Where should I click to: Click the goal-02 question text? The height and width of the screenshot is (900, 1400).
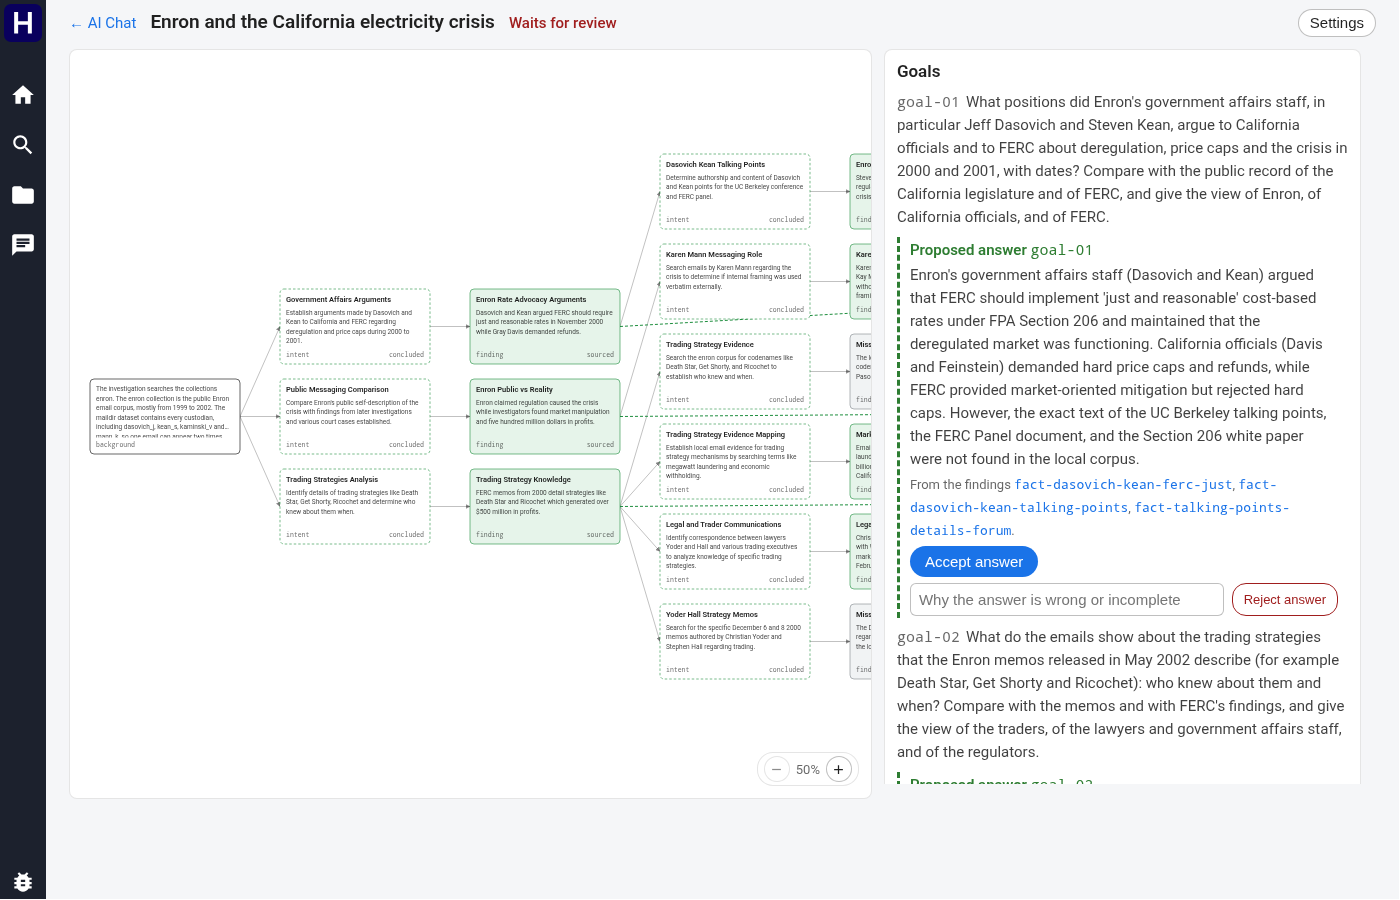click(1120, 694)
